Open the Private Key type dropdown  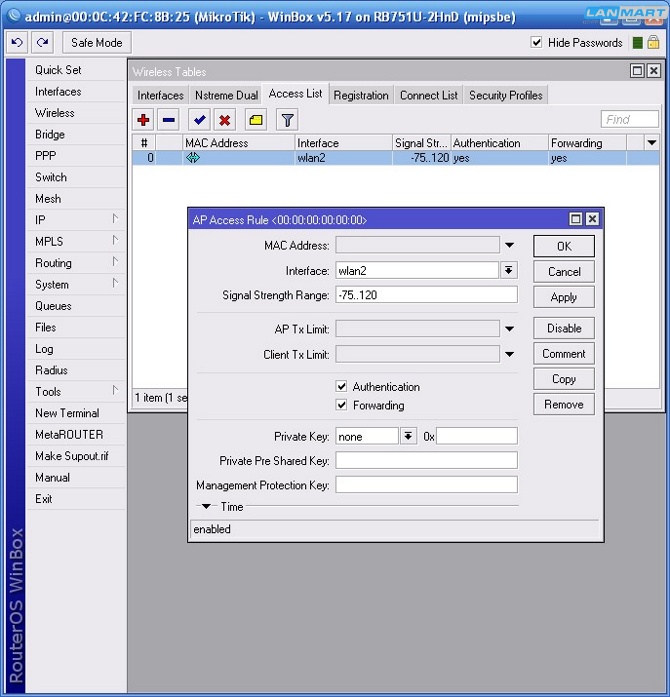tap(408, 436)
